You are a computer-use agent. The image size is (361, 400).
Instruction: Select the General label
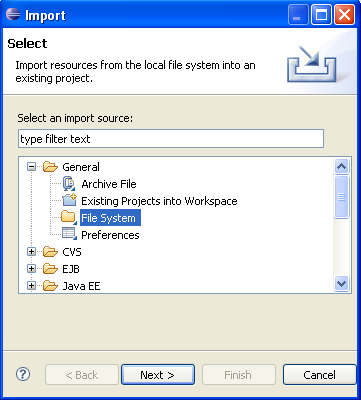point(81,167)
